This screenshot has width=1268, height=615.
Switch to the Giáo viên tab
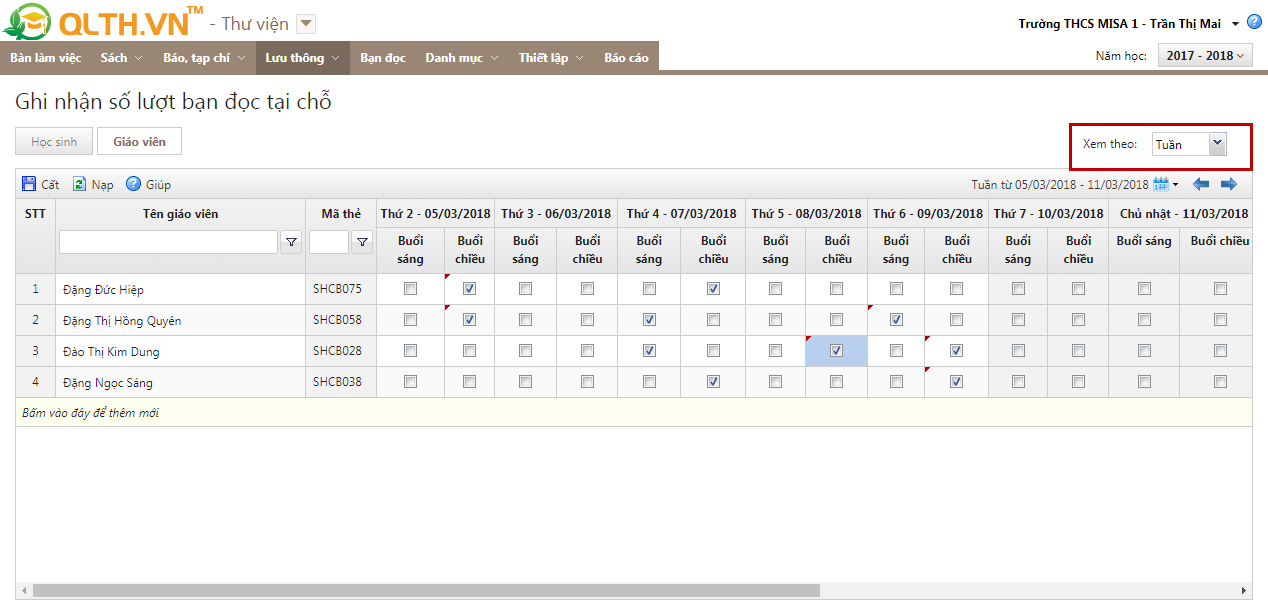(x=140, y=142)
